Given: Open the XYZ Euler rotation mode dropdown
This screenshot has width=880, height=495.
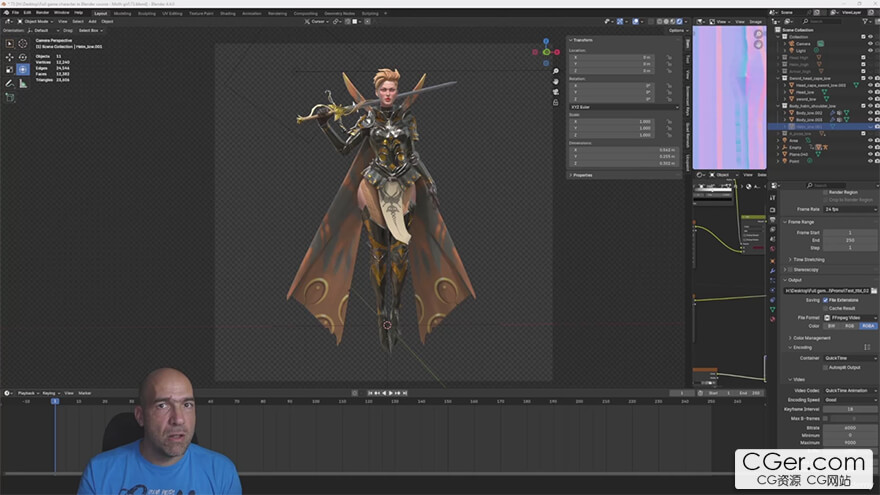Looking at the screenshot, I should tap(624, 107).
